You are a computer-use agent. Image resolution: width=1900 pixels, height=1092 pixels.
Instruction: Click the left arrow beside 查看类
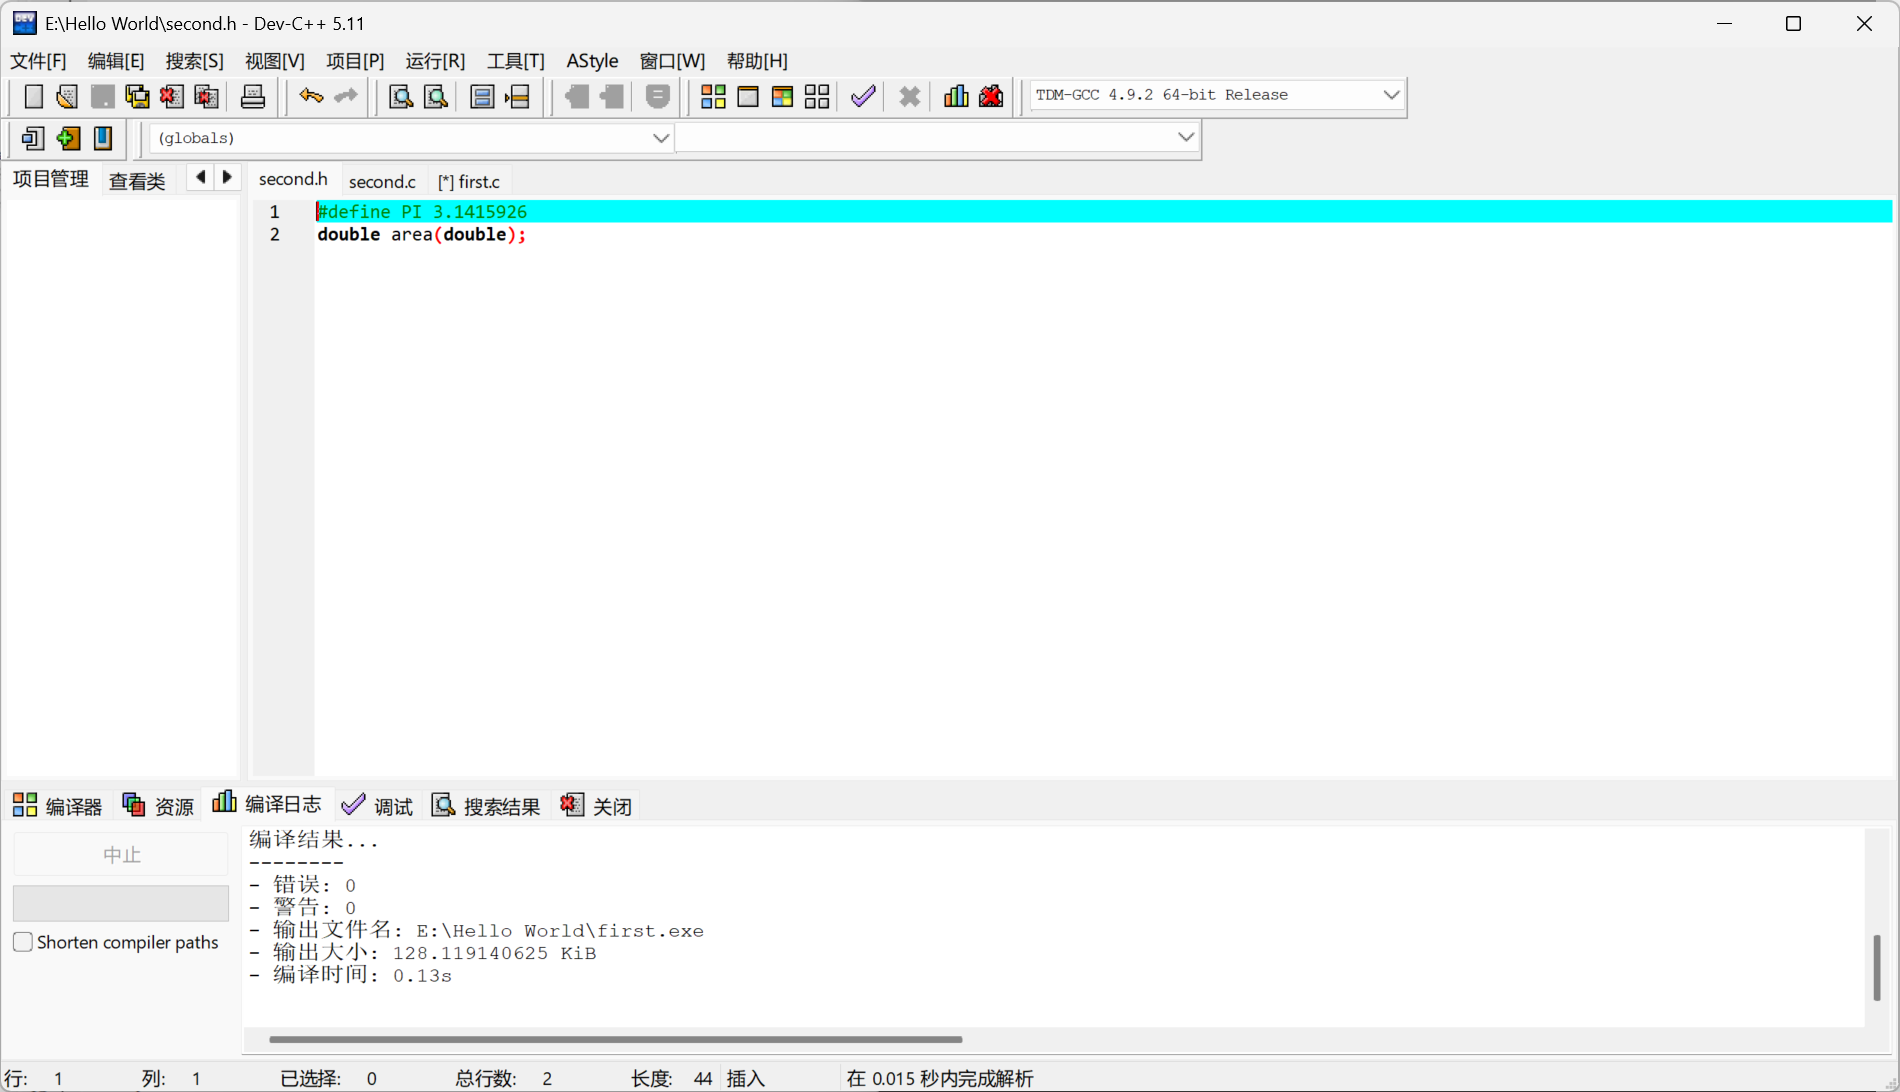pos(200,177)
